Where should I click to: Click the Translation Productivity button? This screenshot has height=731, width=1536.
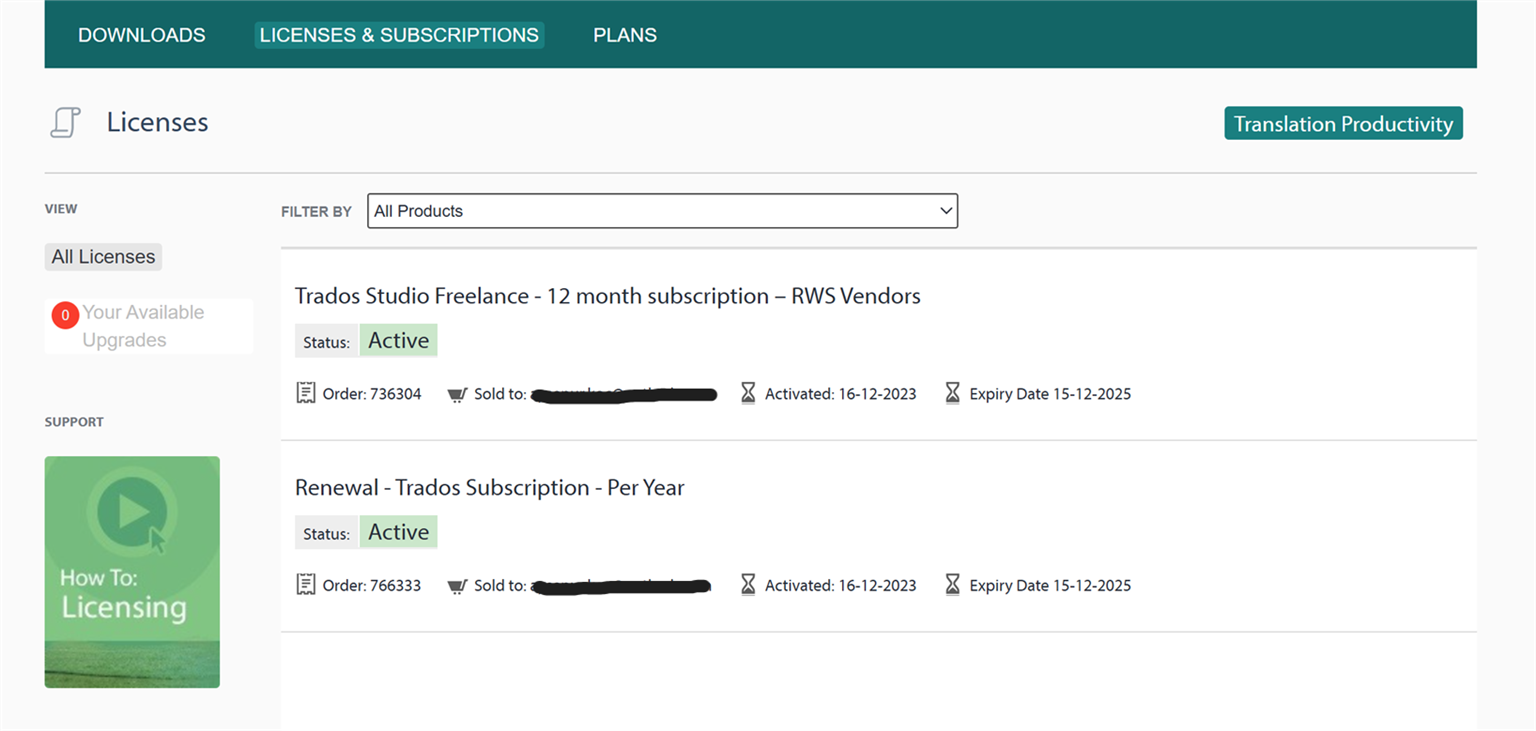pyautogui.click(x=1343, y=123)
